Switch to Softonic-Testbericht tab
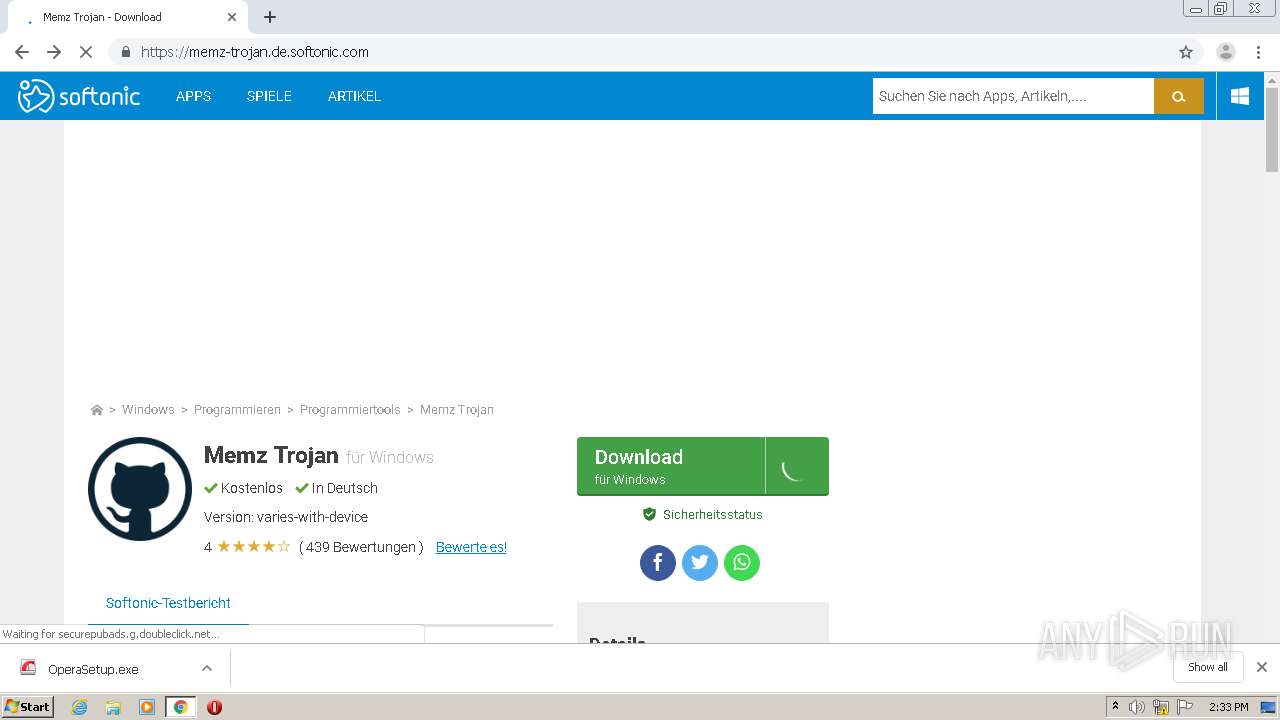The width and height of the screenshot is (1280, 720). (168, 603)
